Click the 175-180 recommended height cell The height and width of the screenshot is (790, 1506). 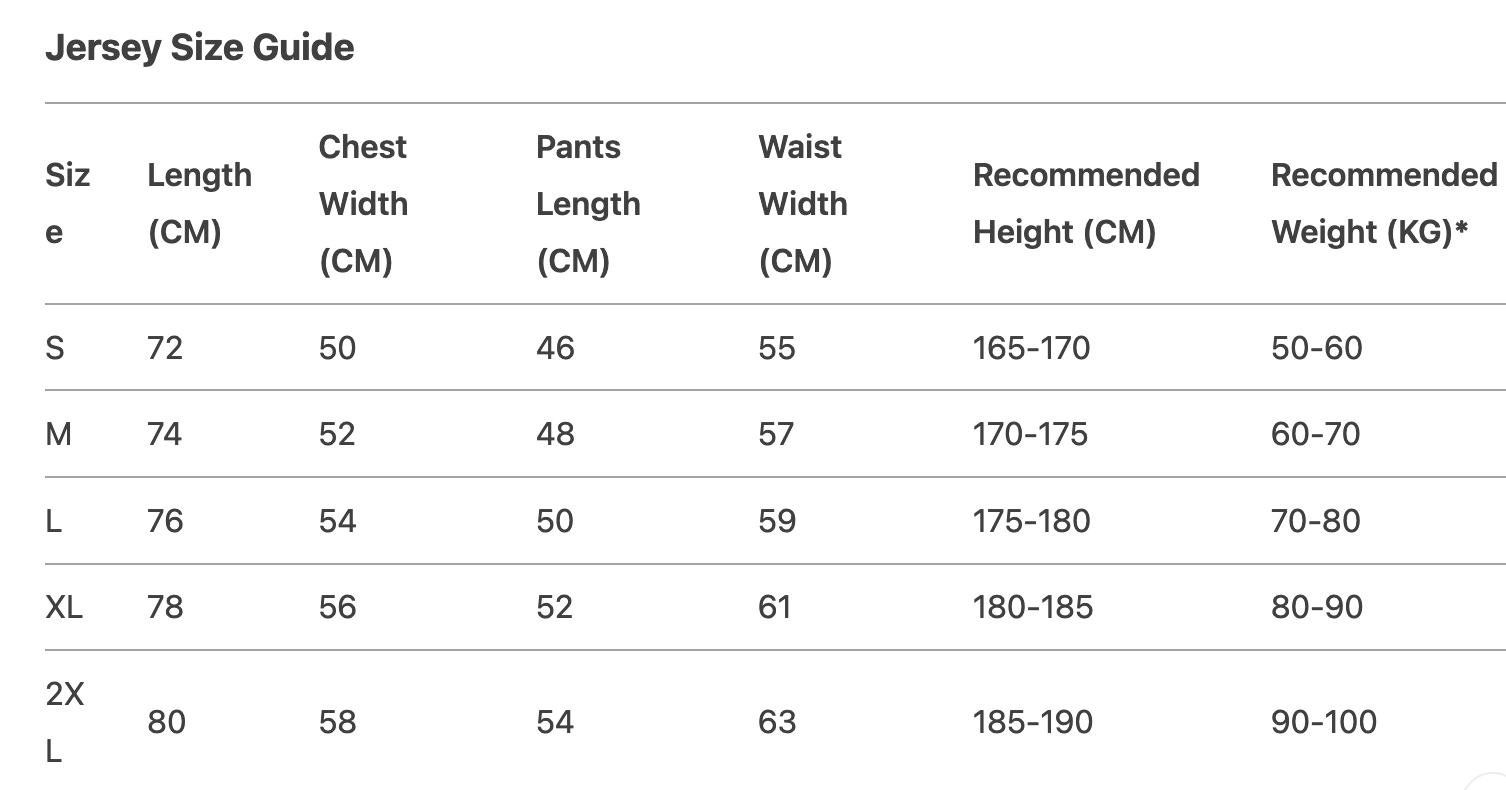click(1031, 521)
